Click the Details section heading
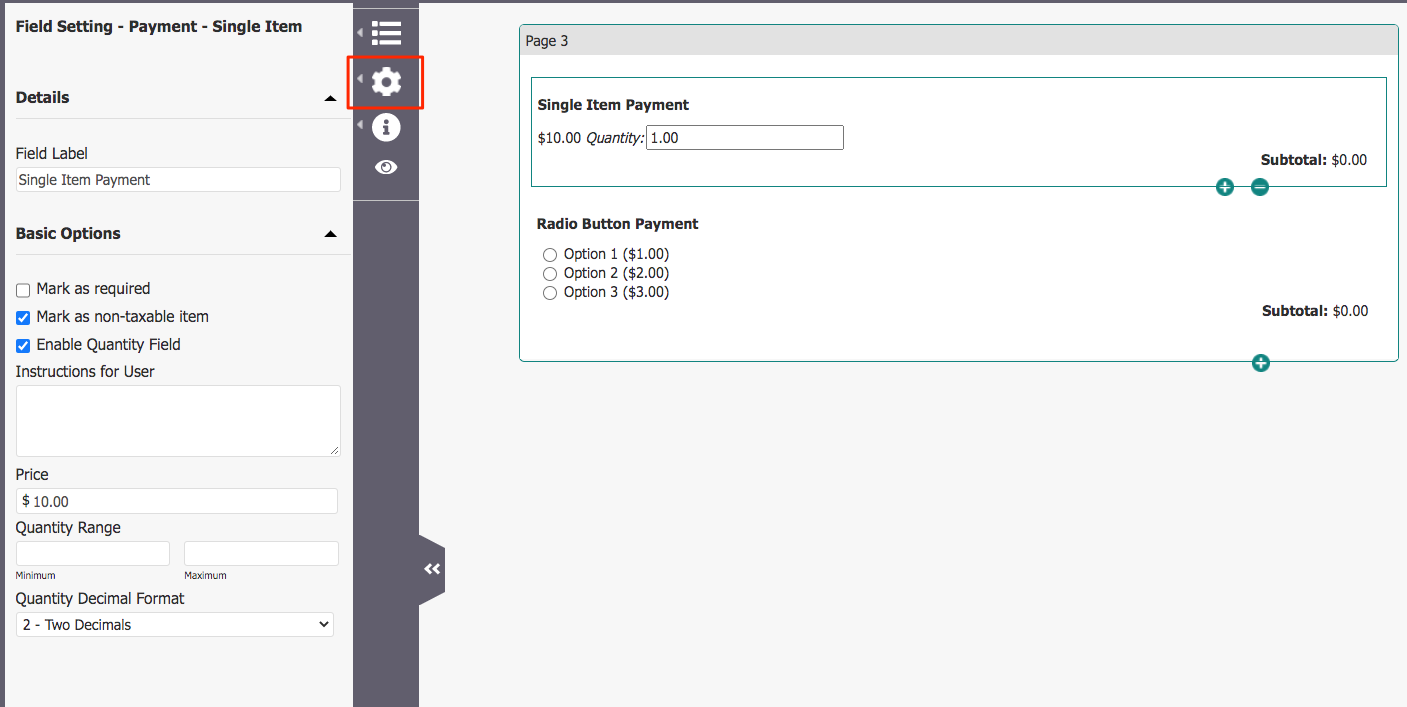The width and height of the screenshot is (1407, 707). 43,98
